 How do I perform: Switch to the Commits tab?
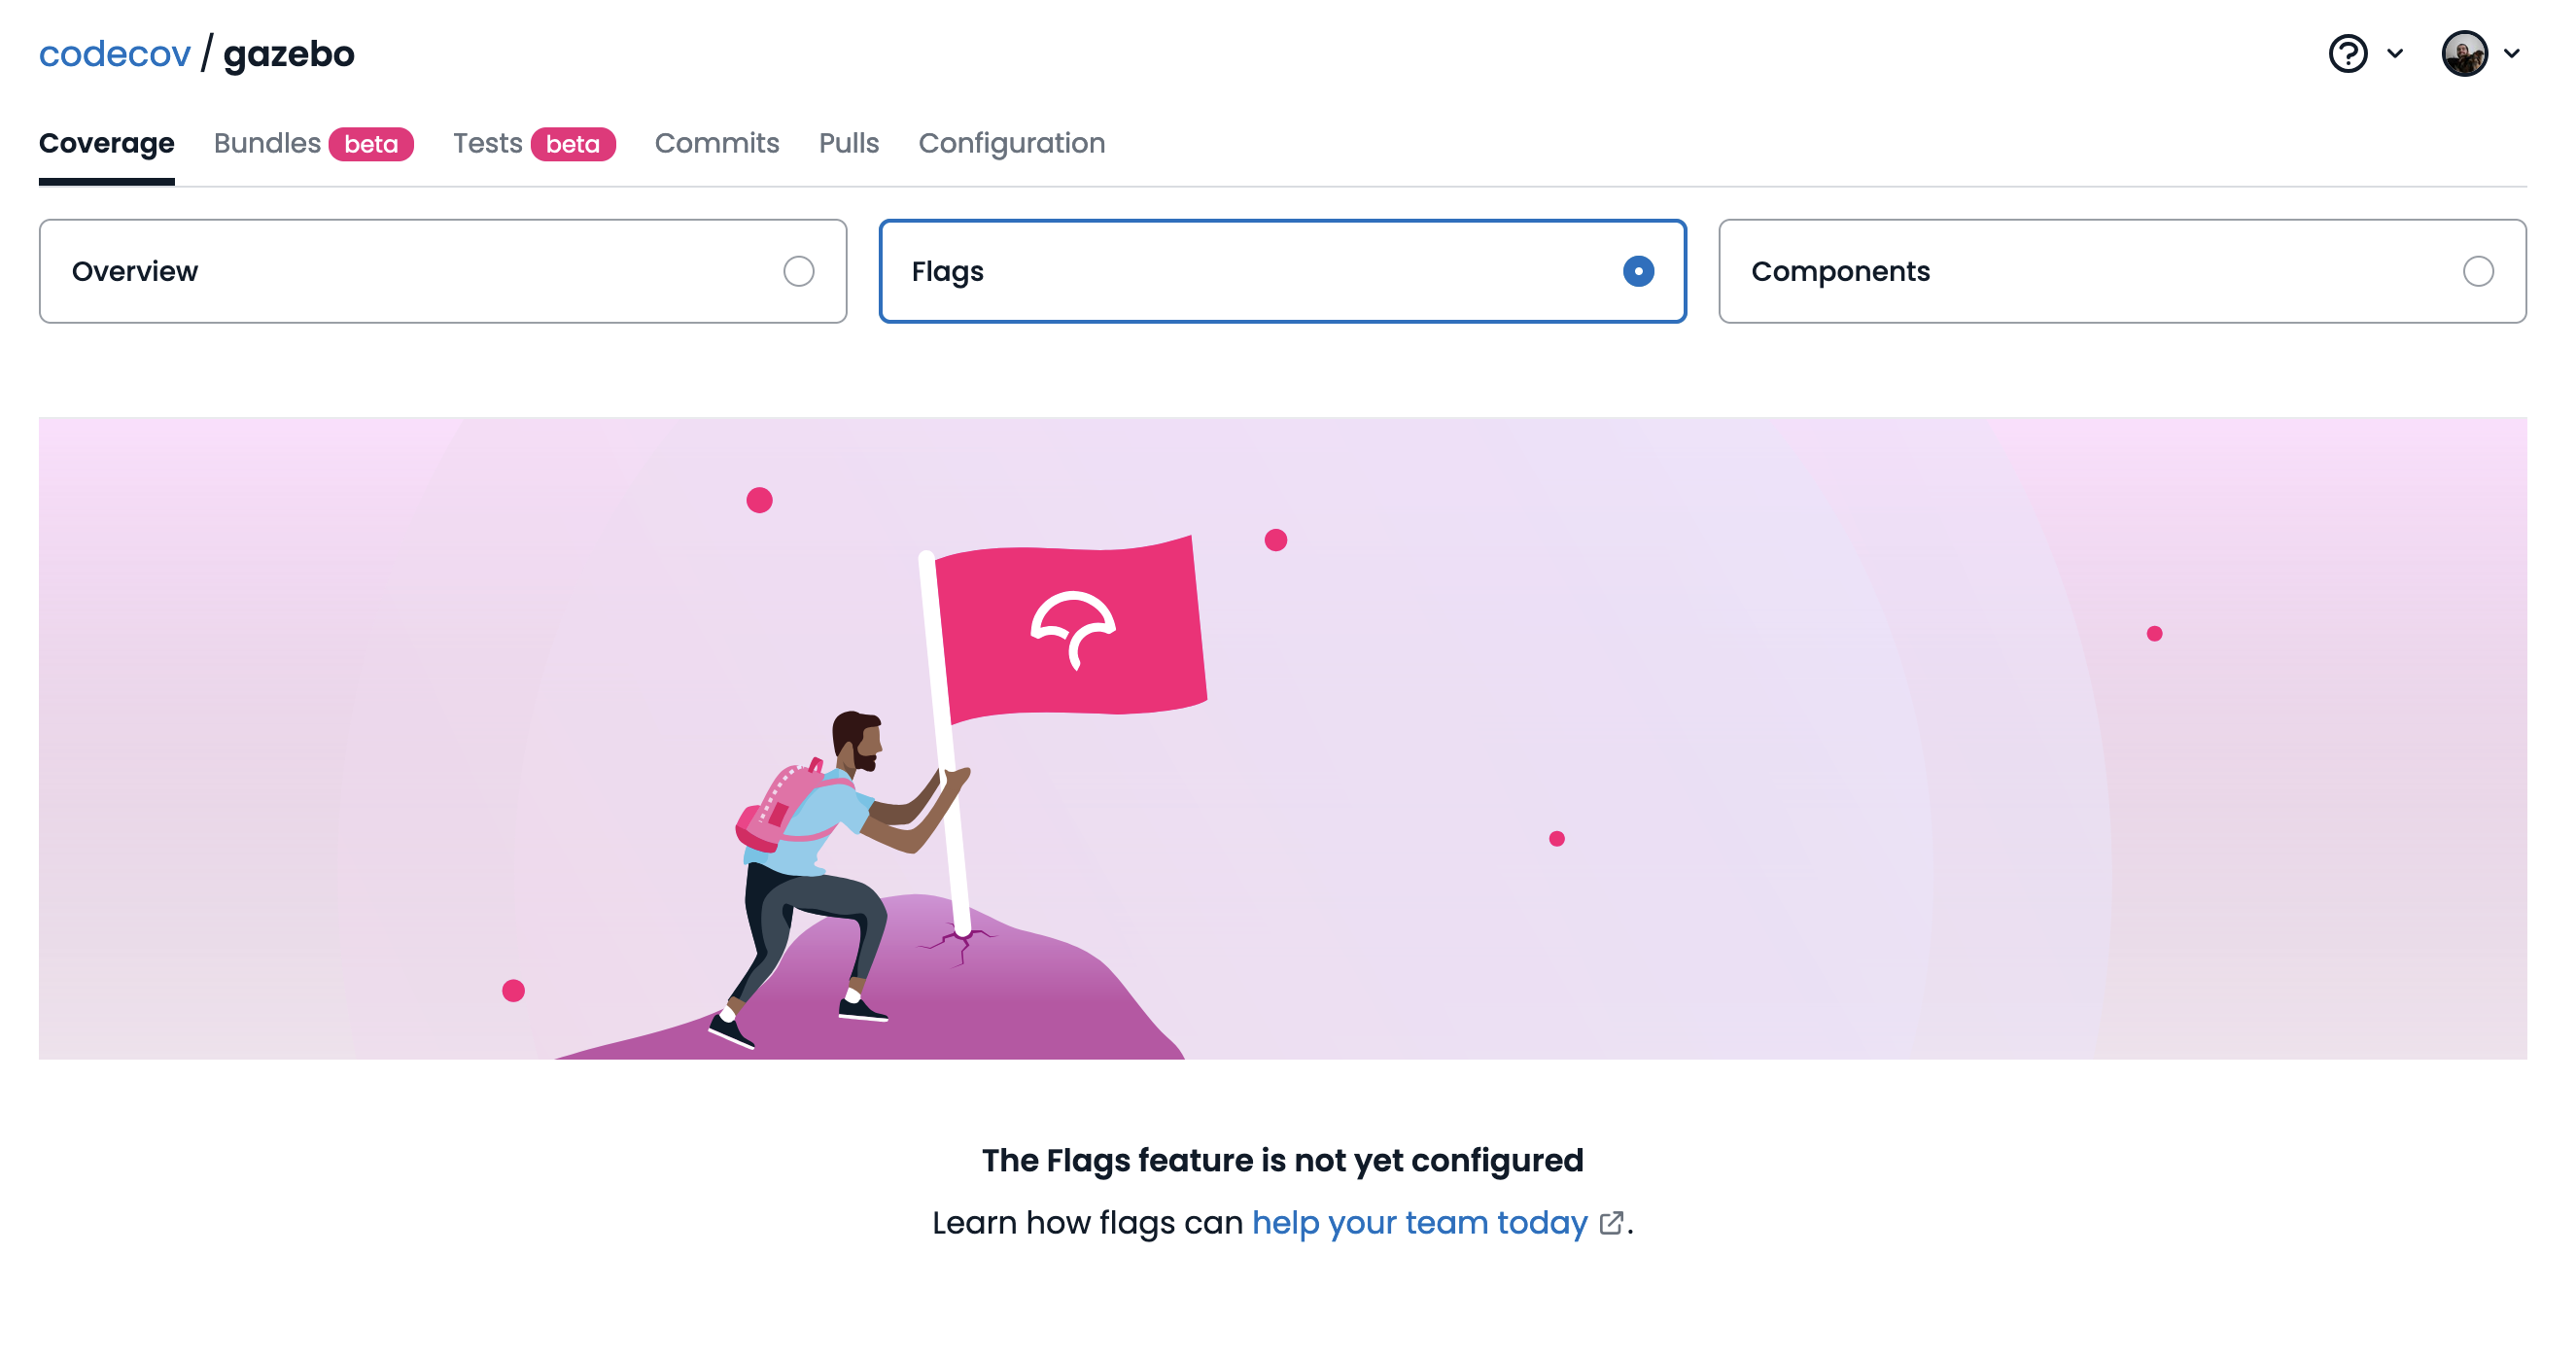point(716,143)
